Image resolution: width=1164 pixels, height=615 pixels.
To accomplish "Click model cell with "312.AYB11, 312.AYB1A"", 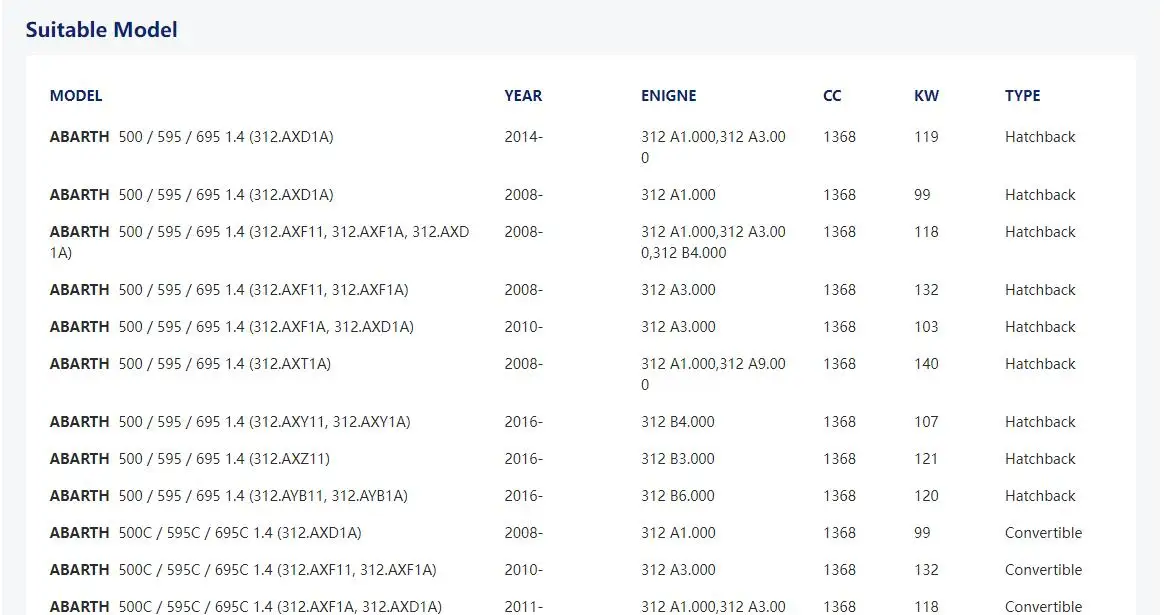I will pyautogui.click(x=229, y=496).
